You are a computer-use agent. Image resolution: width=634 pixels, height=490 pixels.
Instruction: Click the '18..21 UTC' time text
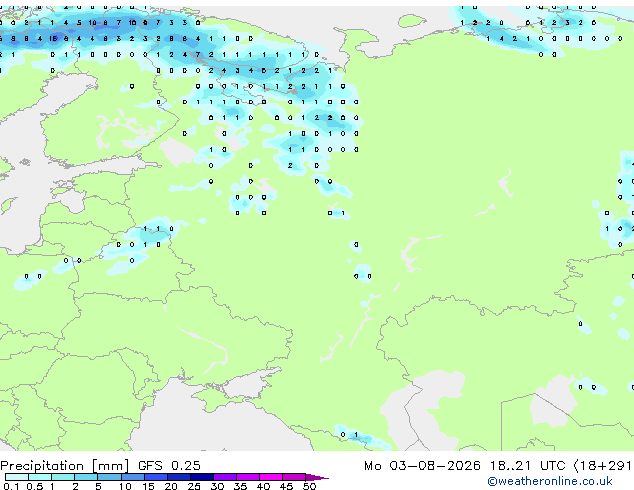(x=527, y=466)
